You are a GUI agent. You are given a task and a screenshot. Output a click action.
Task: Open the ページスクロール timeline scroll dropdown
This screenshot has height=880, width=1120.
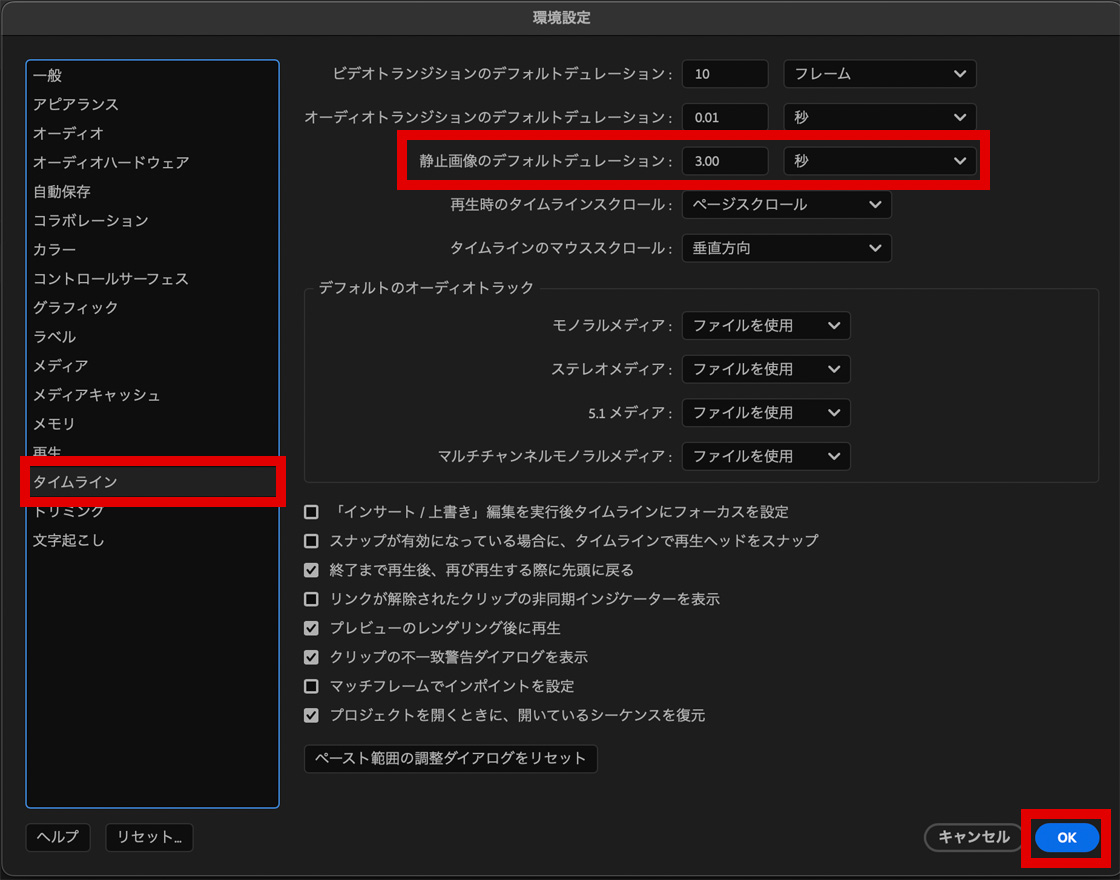[786, 204]
